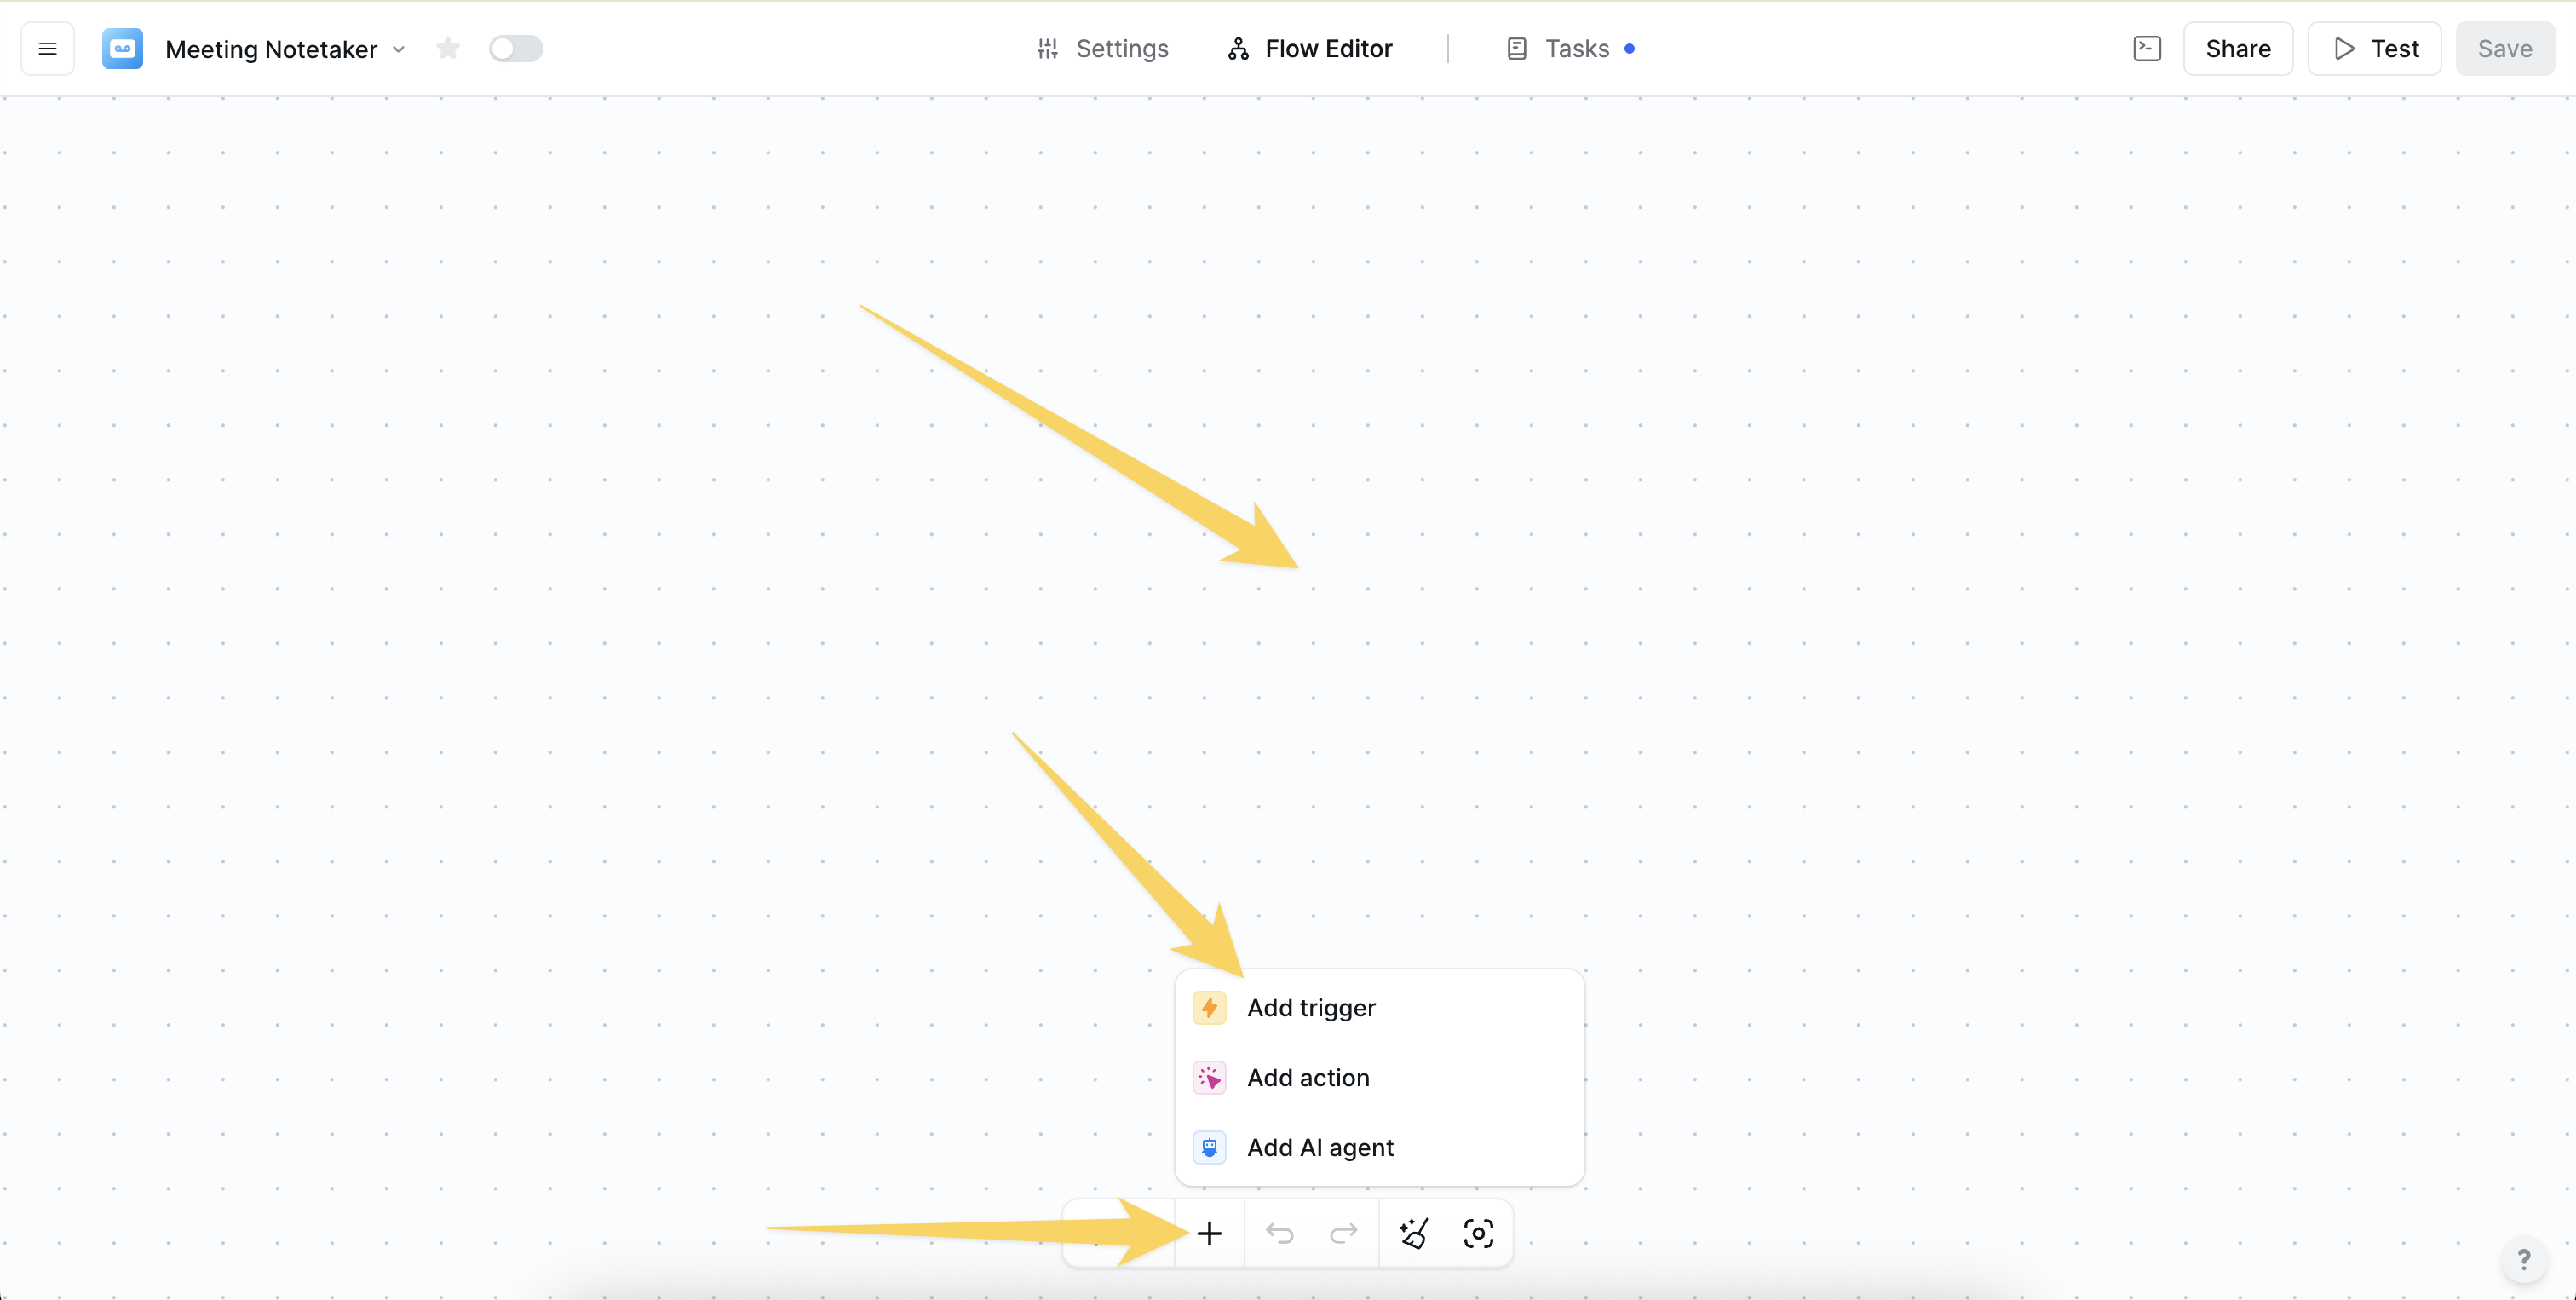
Task: Run the workflow with the Test button
Action: pyautogui.click(x=2375, y=48)
